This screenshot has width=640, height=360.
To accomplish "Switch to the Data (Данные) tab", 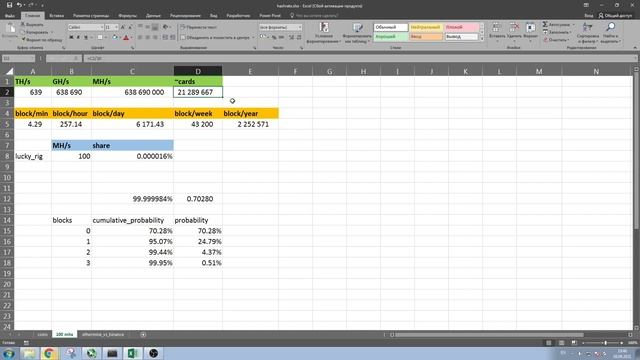I will click(153, 16).
